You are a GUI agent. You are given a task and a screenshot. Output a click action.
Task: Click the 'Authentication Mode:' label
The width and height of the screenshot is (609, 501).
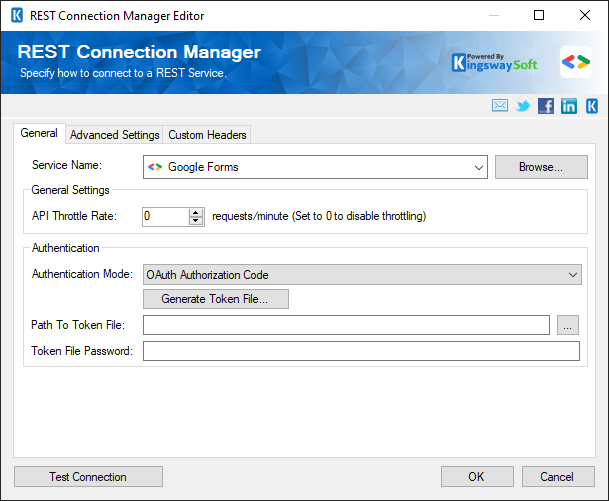coord(82,274)
